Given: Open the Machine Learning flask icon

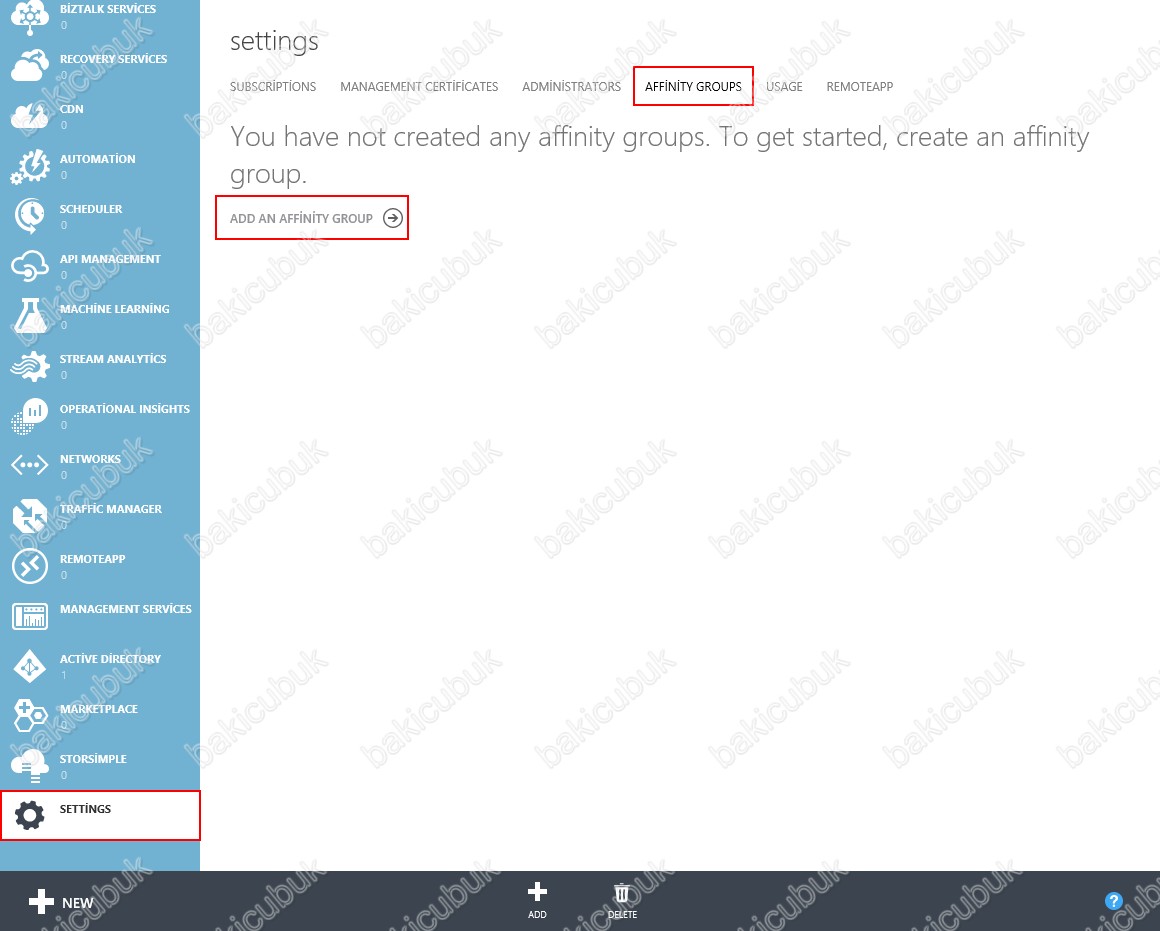Looking at the screenshot, I should coord(30,315).
